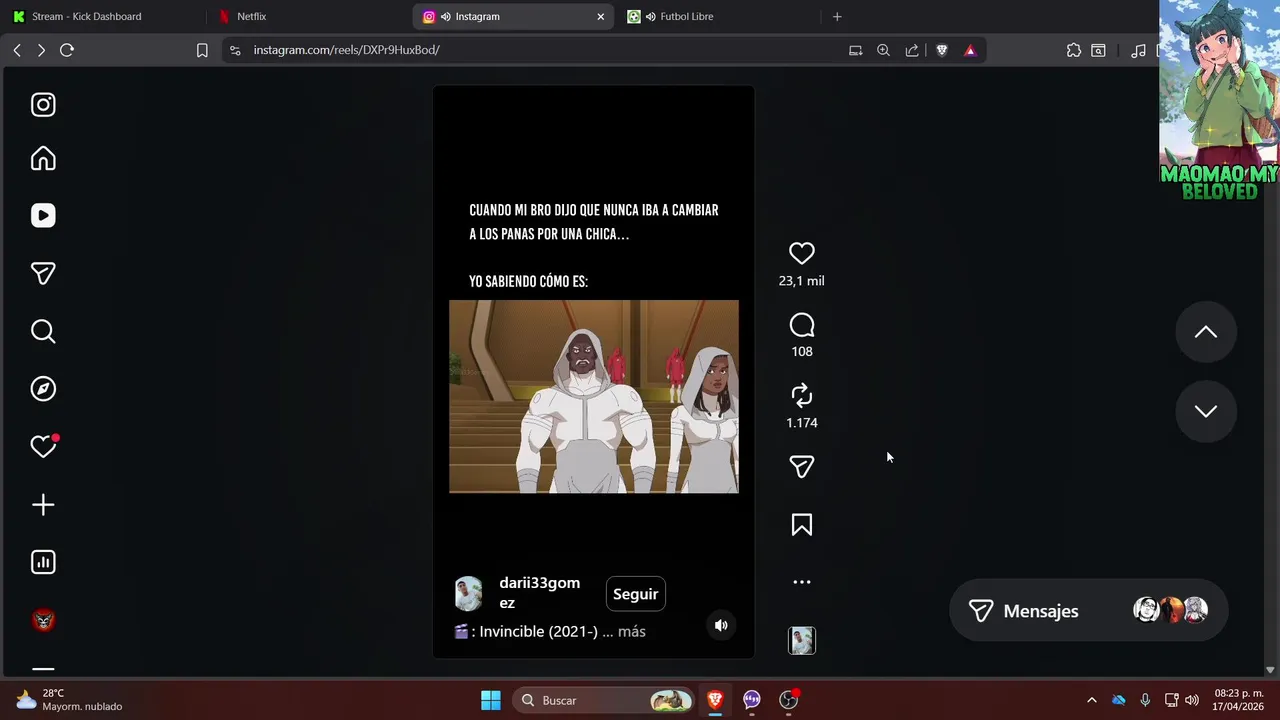
Task: Share this page icon in address bar
Action: coord(912,50)
